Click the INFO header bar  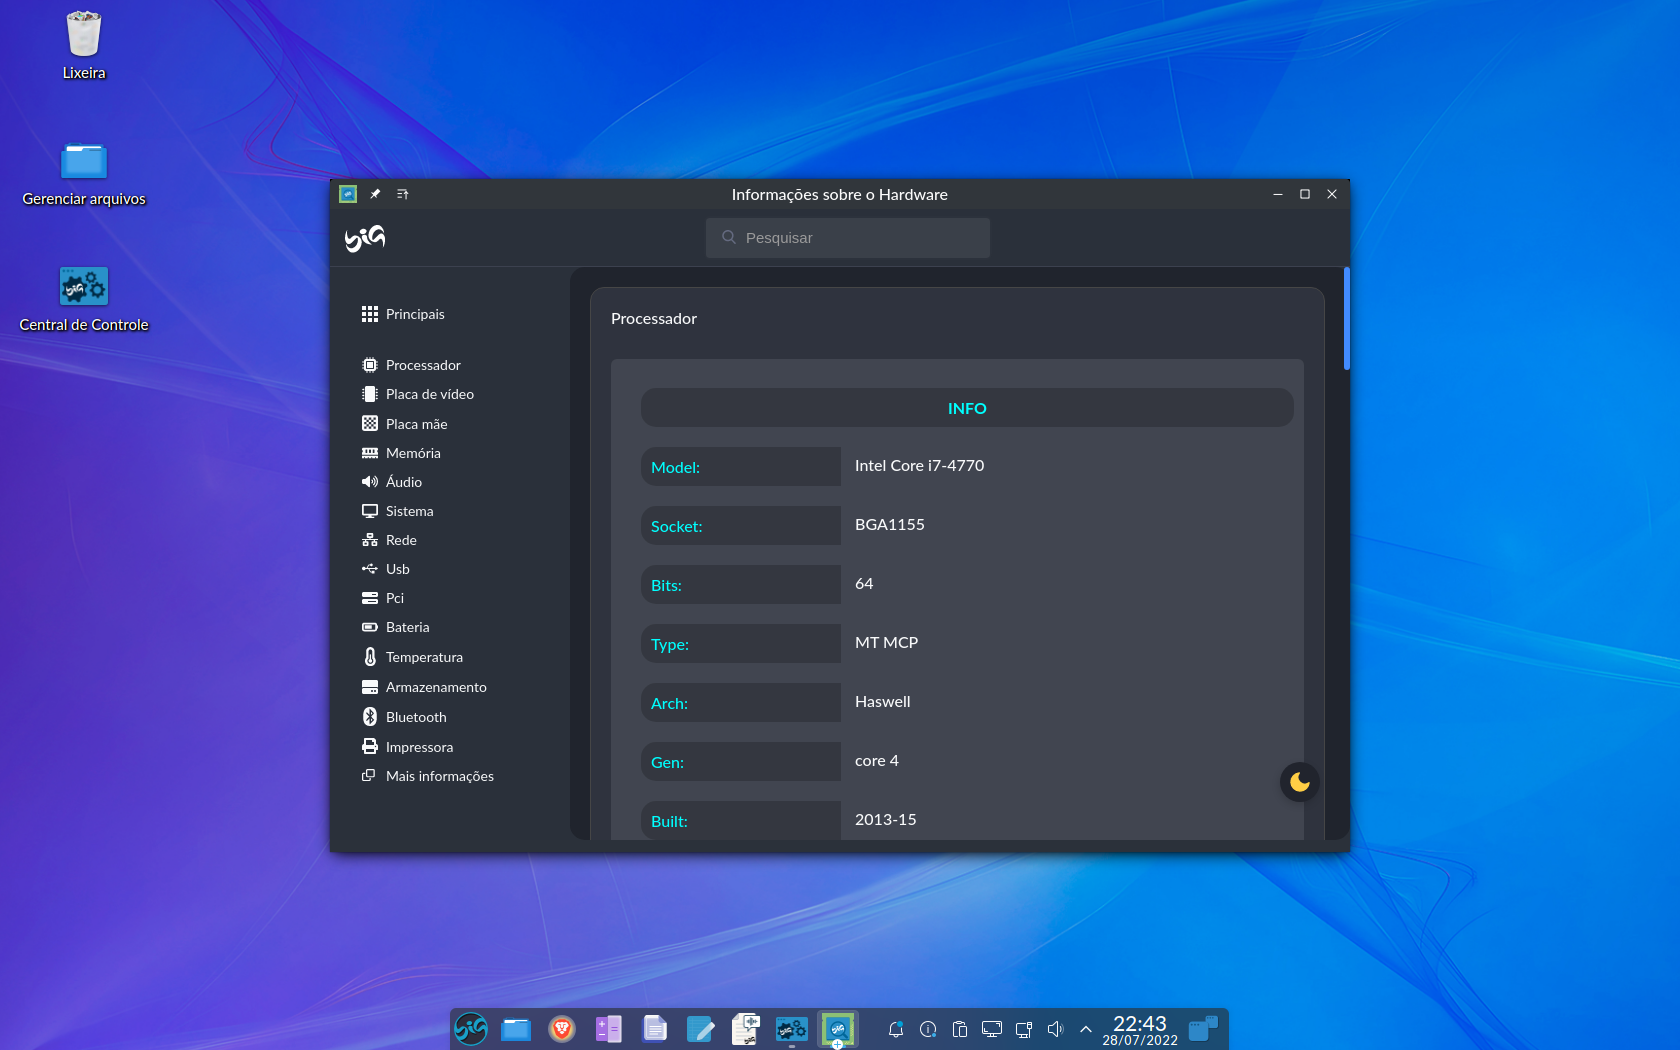point(967,408)
